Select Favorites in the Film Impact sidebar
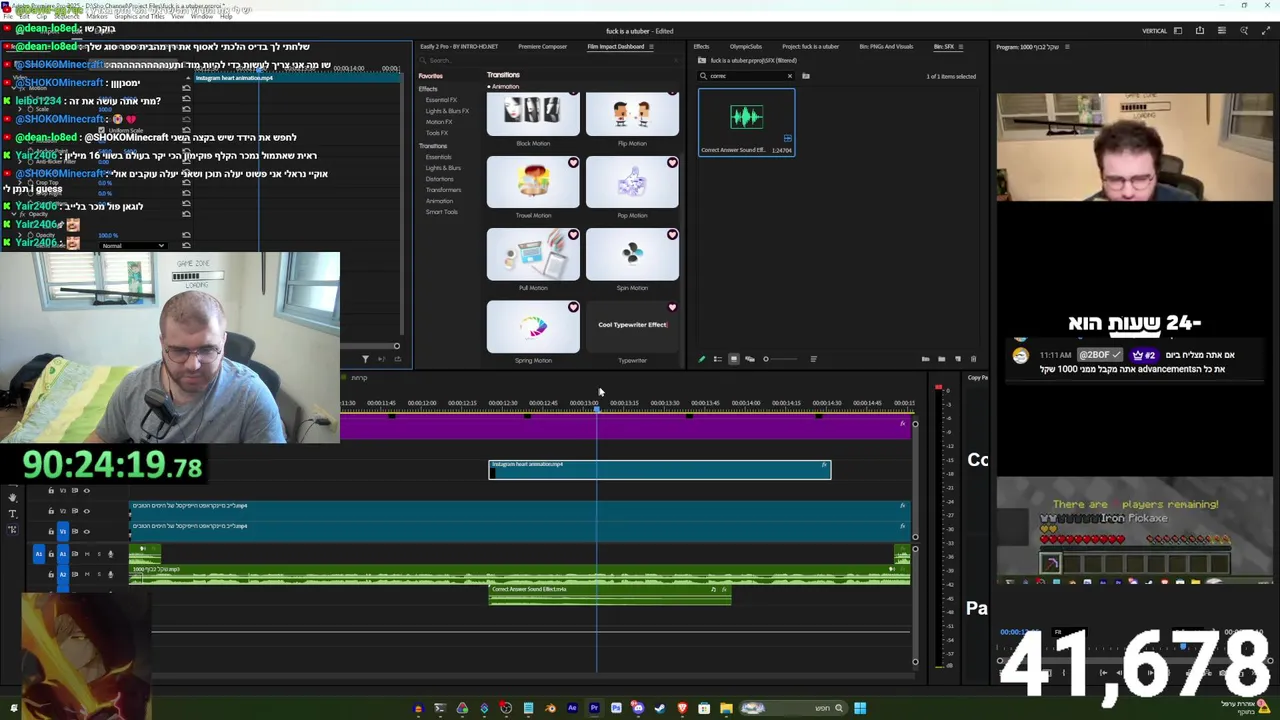This screenshot has height=720, width=1280. click(x=431, y=76)
